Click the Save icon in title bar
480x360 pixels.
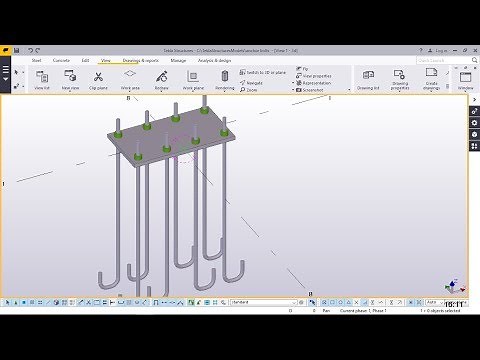pos(16,50)
